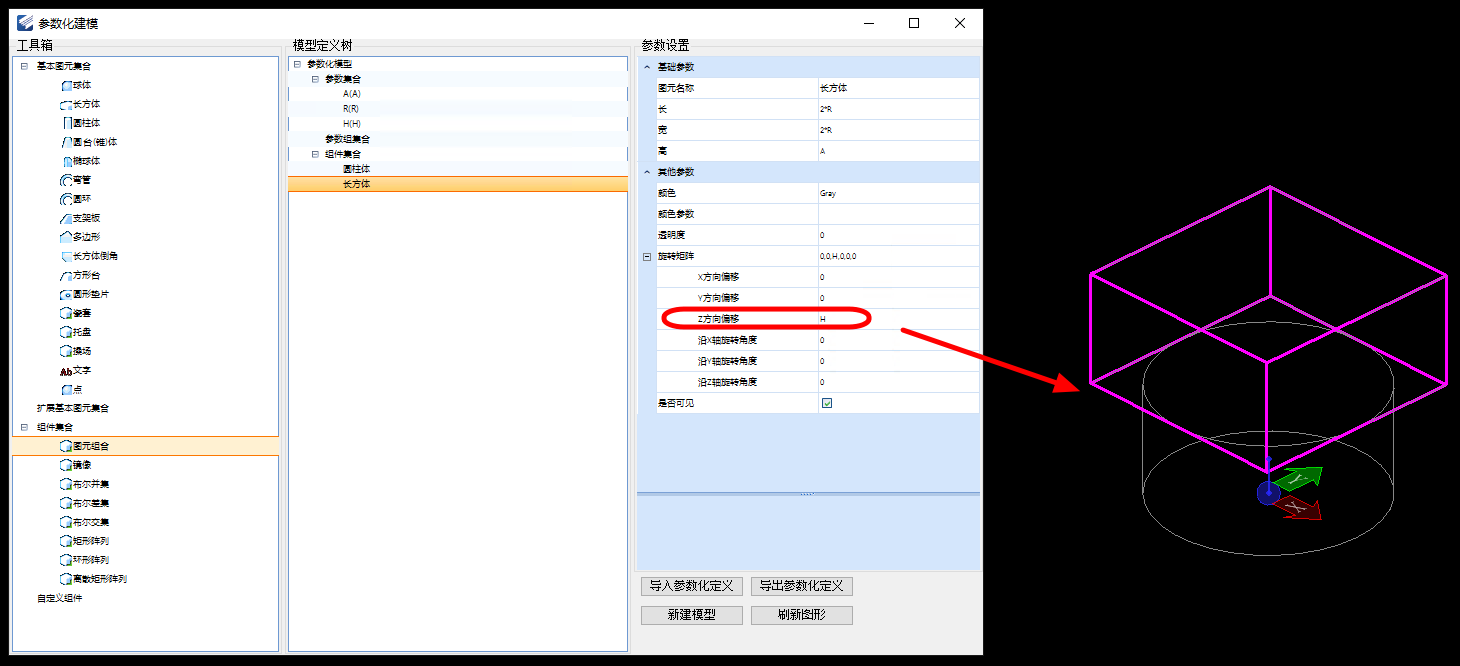Select the 多边形 polygon icon

coord(66,237)
